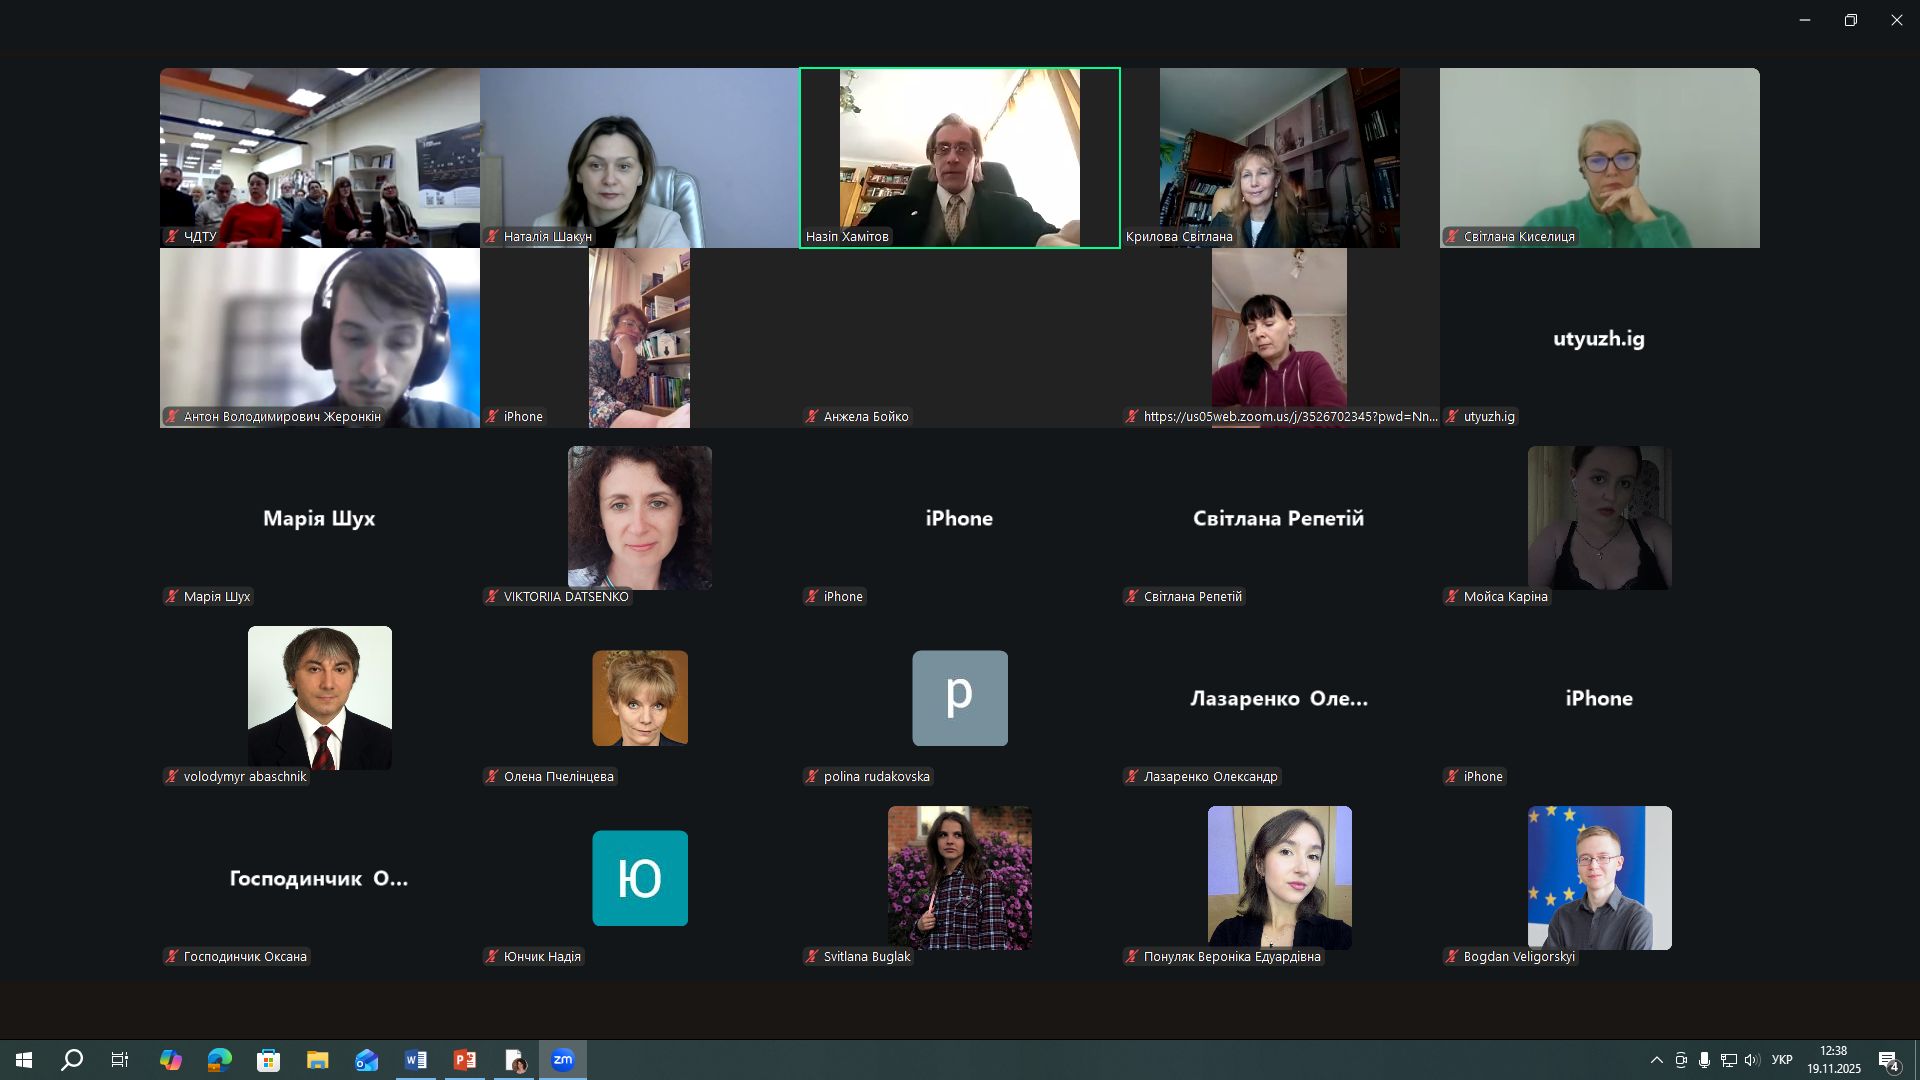
Task: Click the taskbar microphone tray icon
Action: (x=1704, y=1060)
